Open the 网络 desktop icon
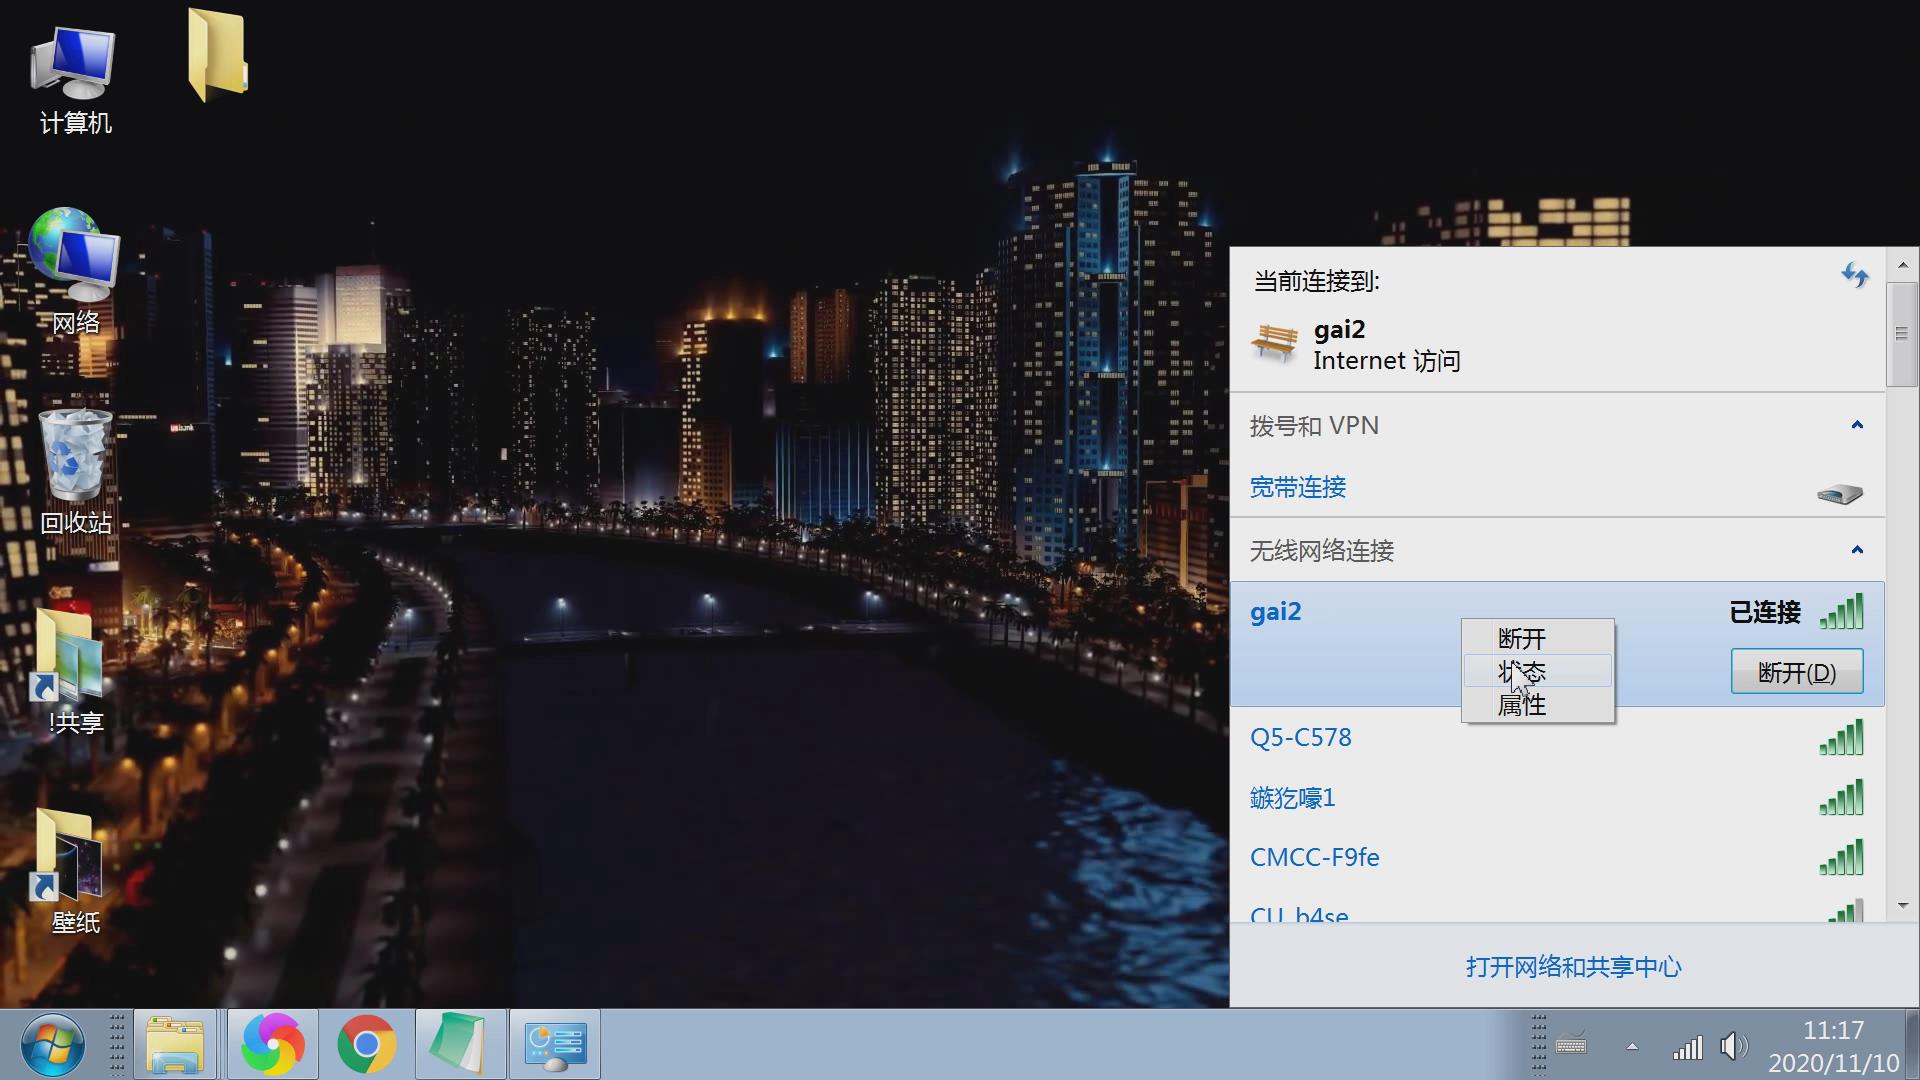The image size is (1920, 1080). (x=72, y=260)
